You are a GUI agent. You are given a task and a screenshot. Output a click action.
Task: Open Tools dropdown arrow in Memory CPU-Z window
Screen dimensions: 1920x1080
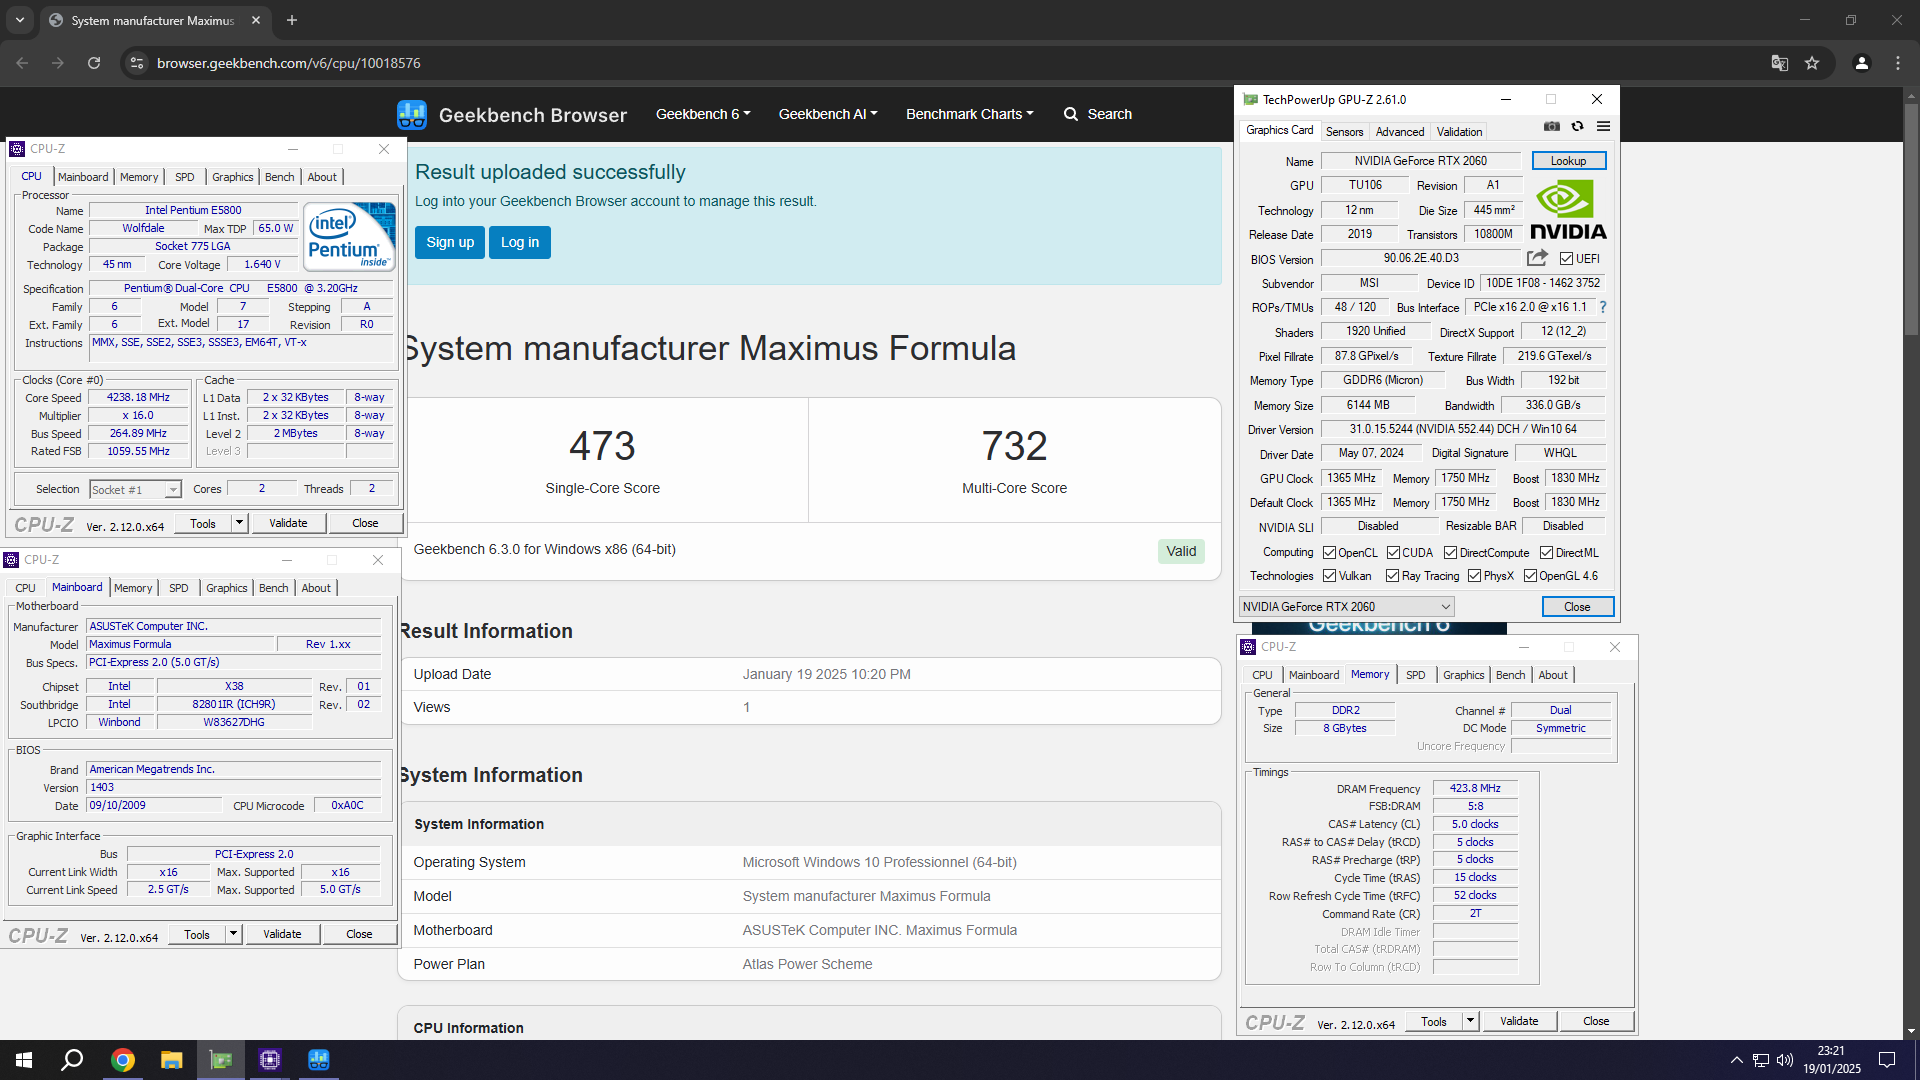1470,1021
